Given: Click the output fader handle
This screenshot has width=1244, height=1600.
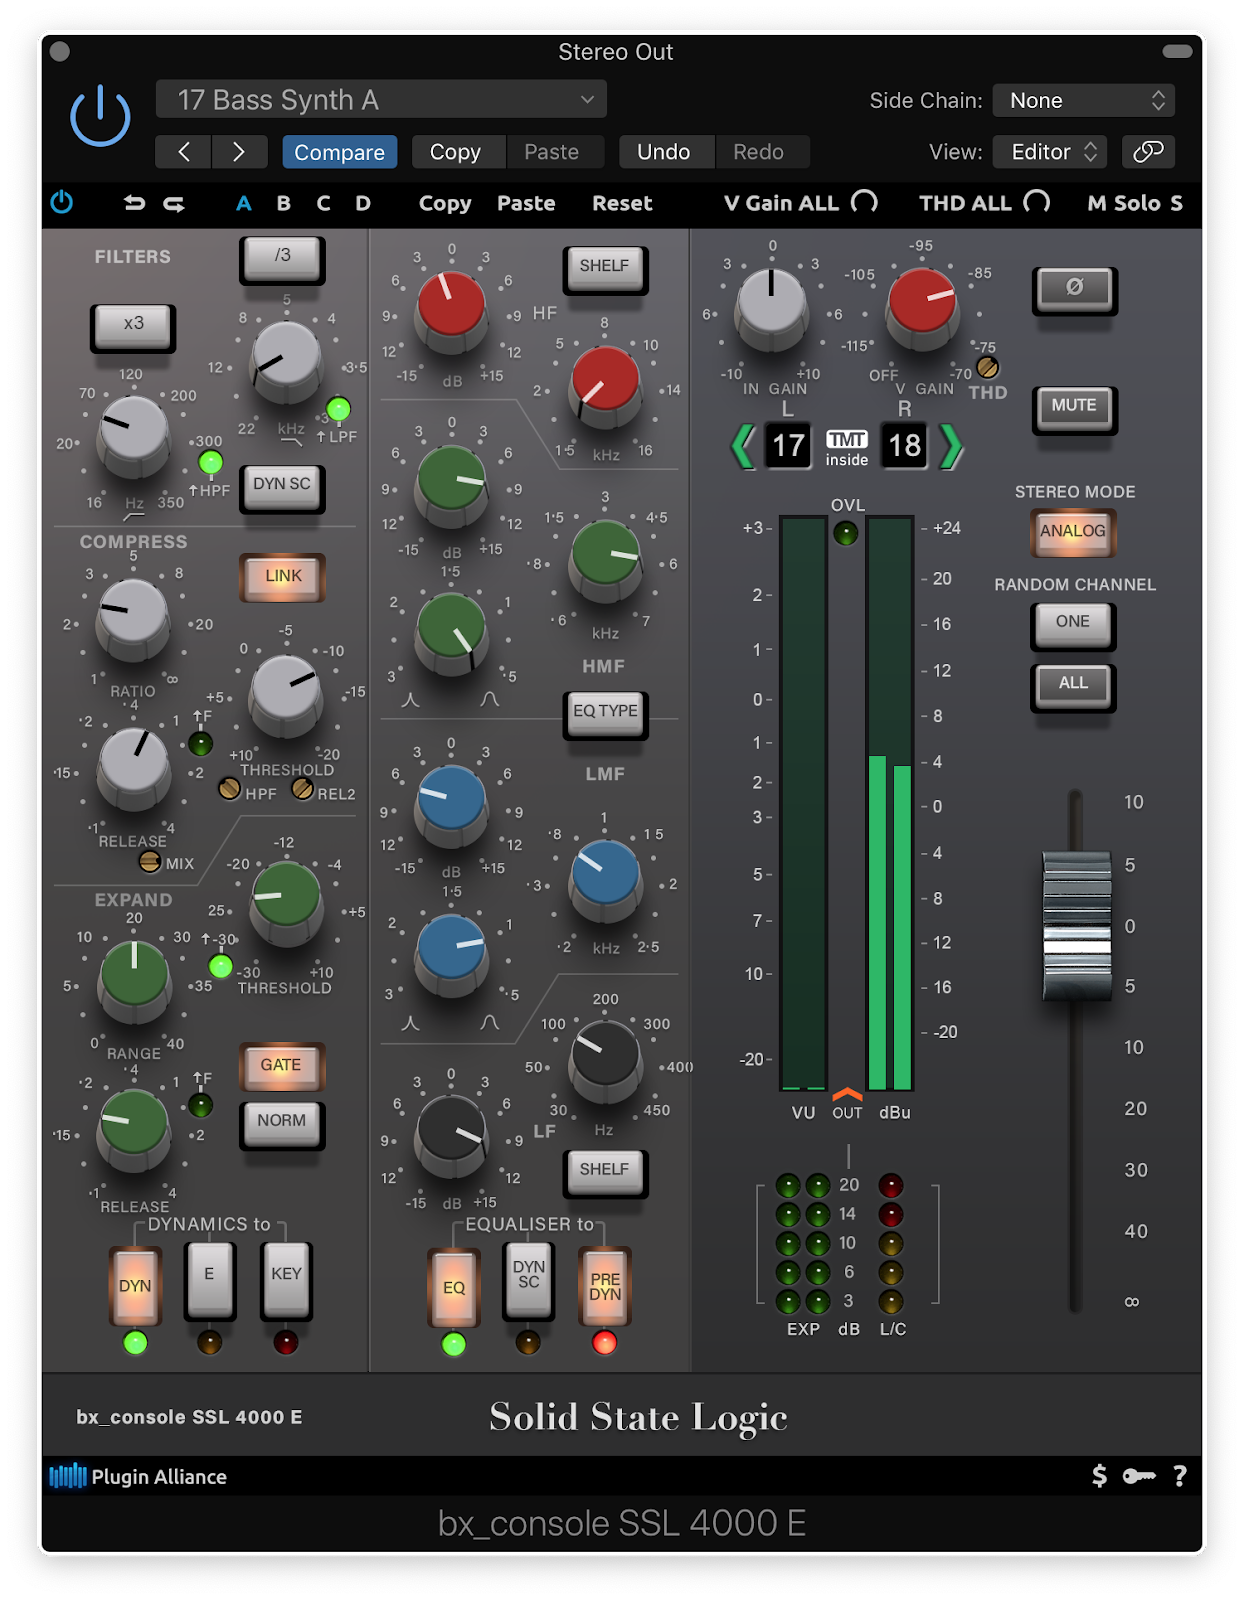Looking at the screenshot, I should [x=1077, y=925].
